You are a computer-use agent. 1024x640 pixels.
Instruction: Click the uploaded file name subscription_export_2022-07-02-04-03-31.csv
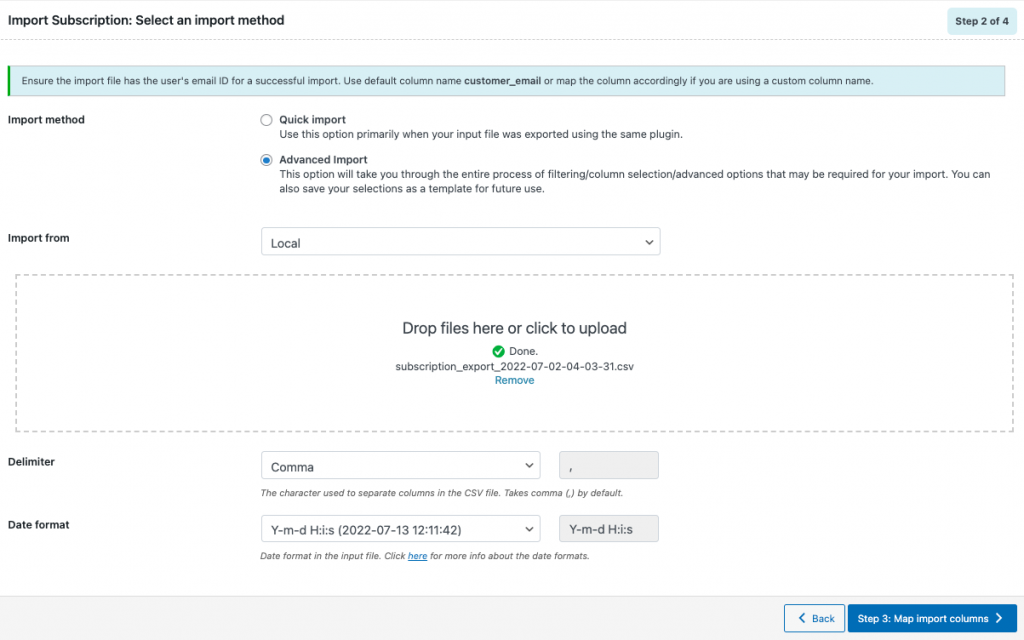point(515,366)
